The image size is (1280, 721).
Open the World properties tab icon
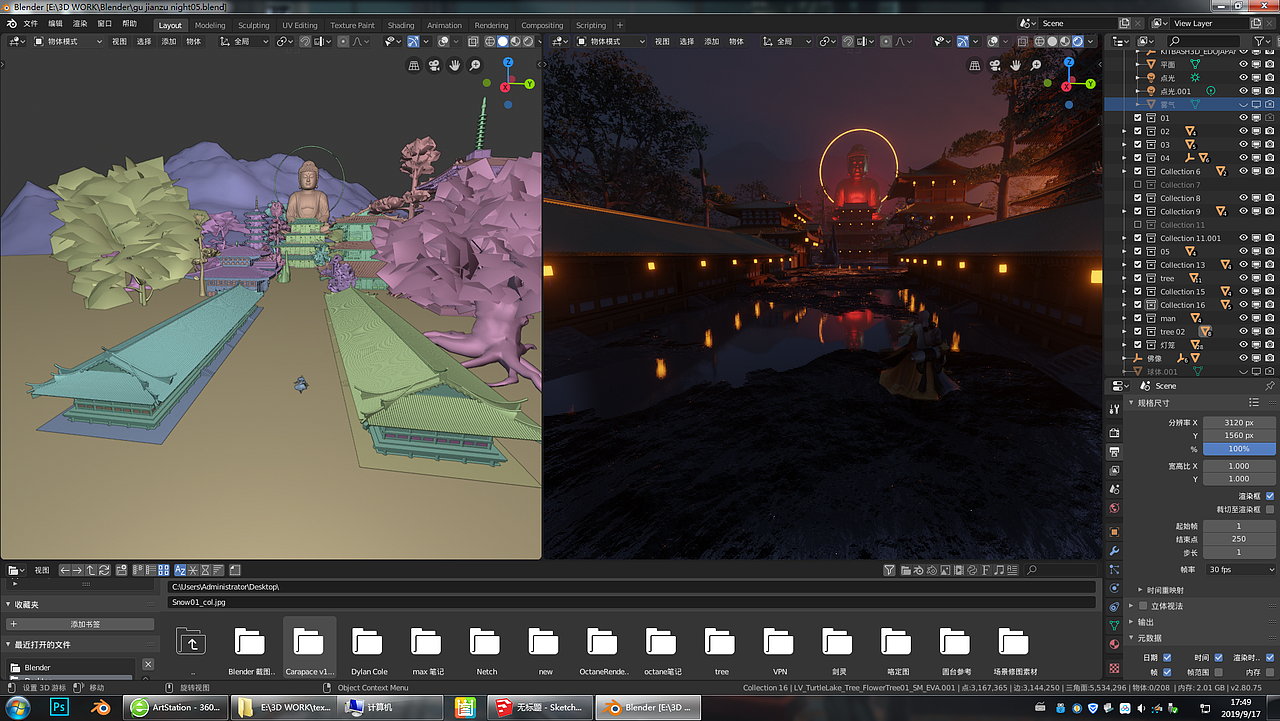[x=1115, y=508]
